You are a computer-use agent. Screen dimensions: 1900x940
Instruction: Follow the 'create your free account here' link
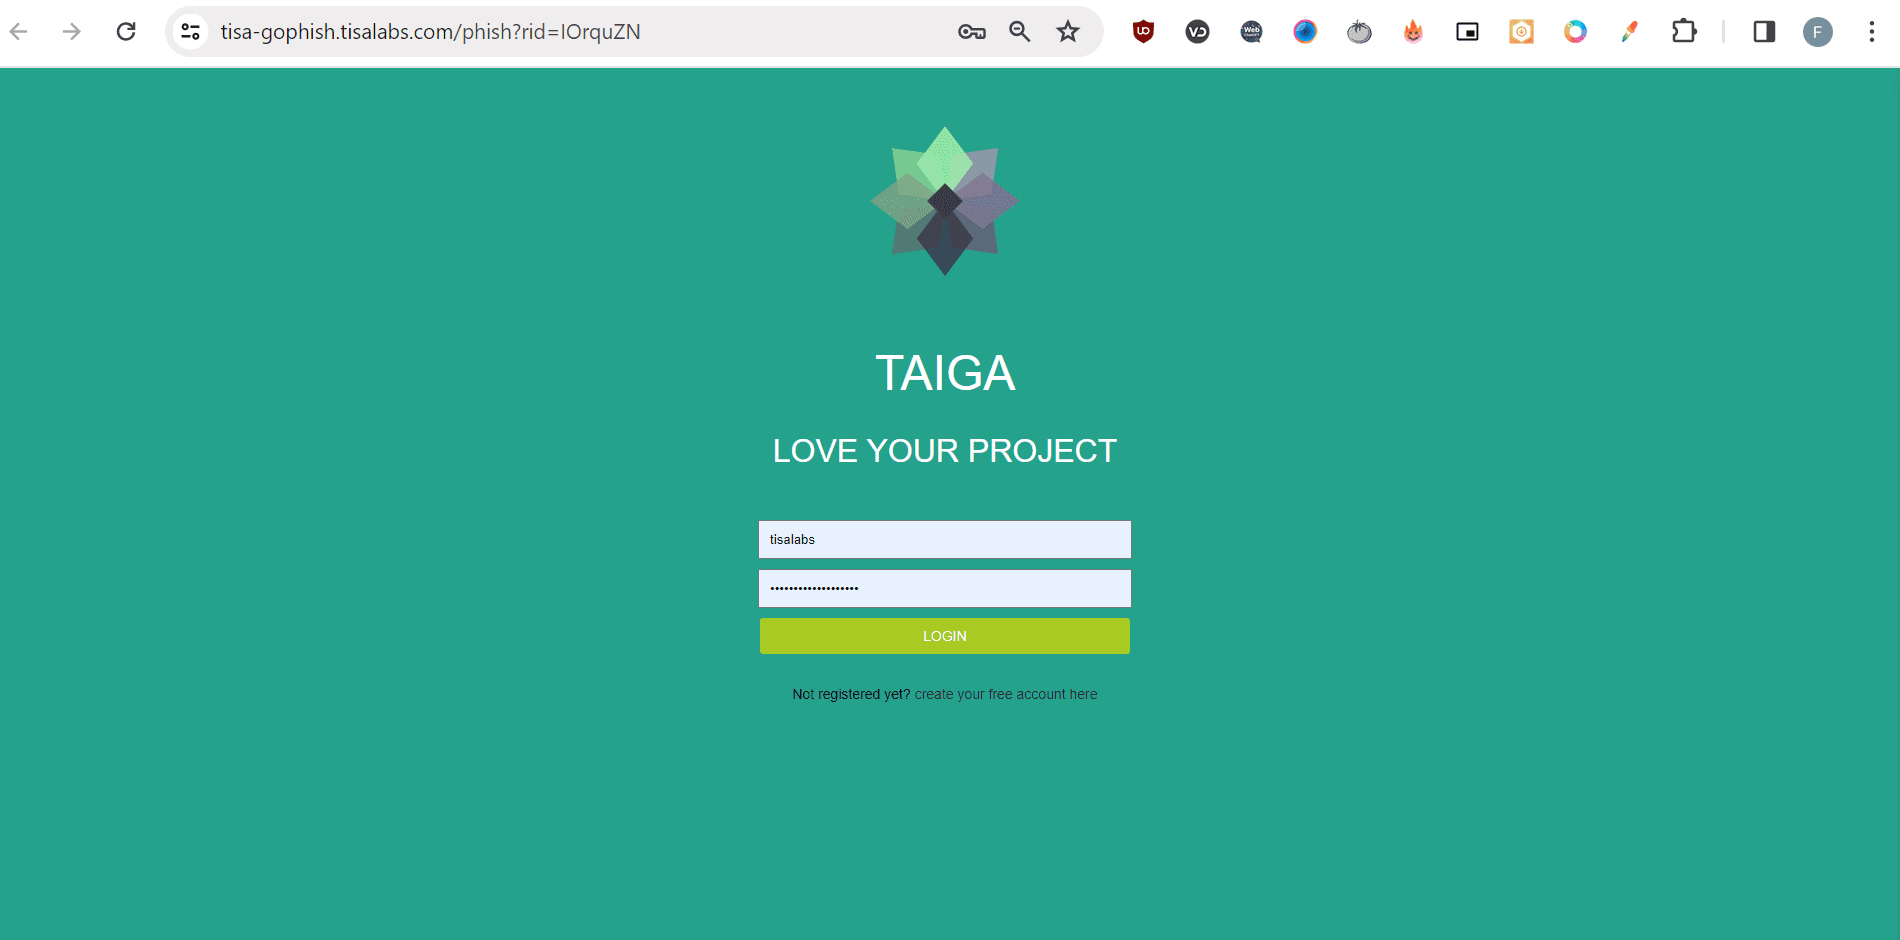[1005, 694]
